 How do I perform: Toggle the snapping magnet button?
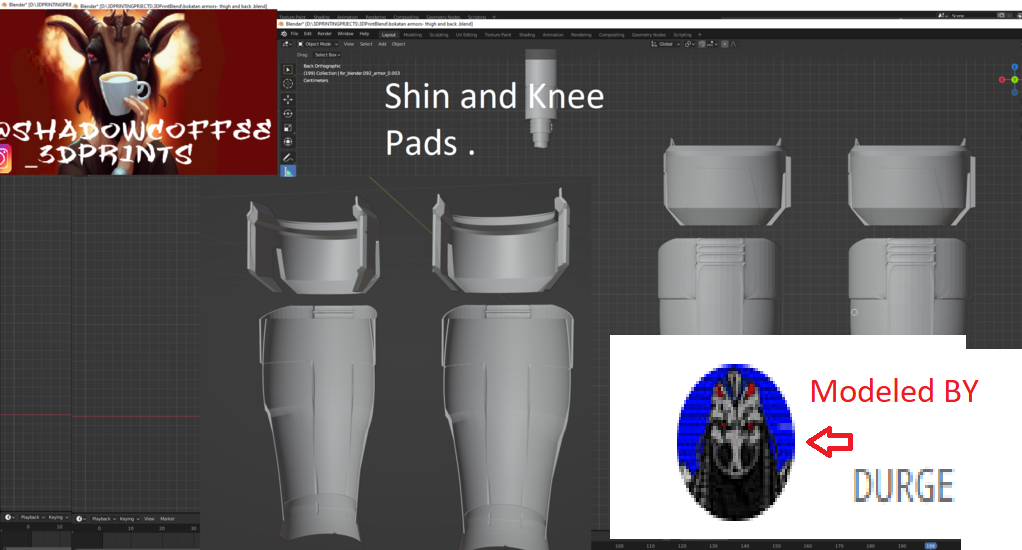click(702, 44)
